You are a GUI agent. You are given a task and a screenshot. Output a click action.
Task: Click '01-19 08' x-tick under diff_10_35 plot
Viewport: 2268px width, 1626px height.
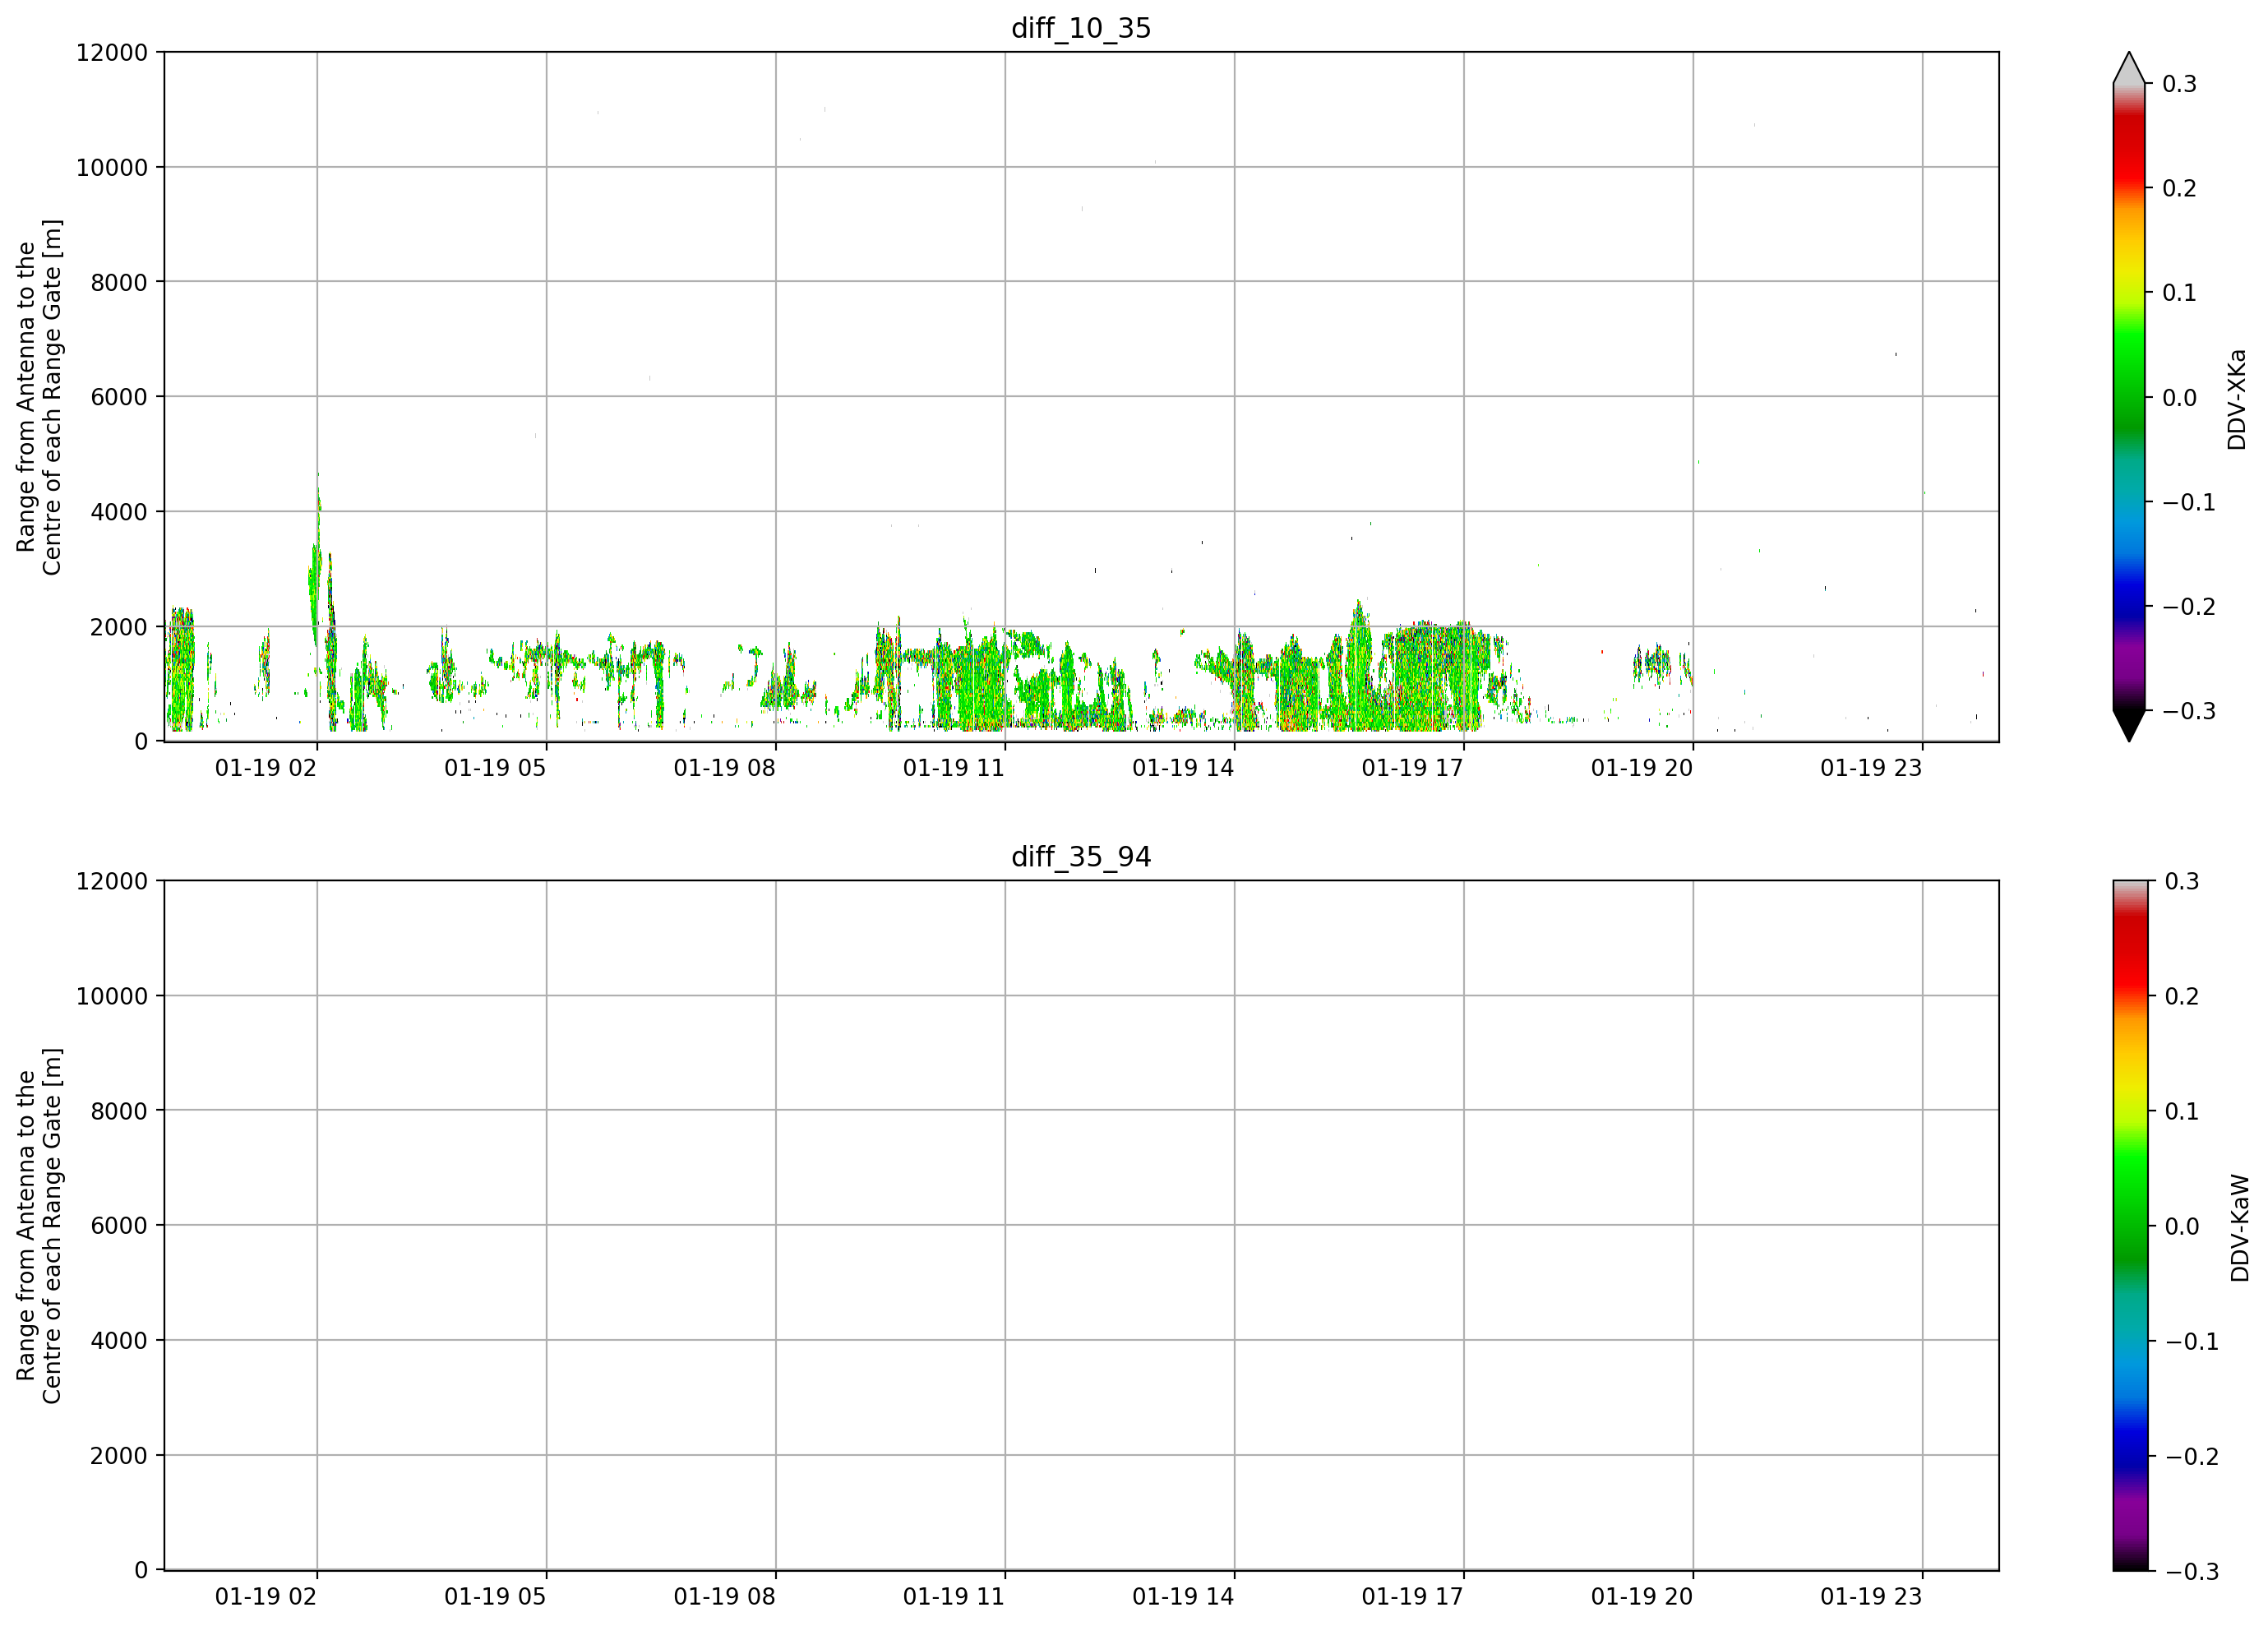click(724, 768)
